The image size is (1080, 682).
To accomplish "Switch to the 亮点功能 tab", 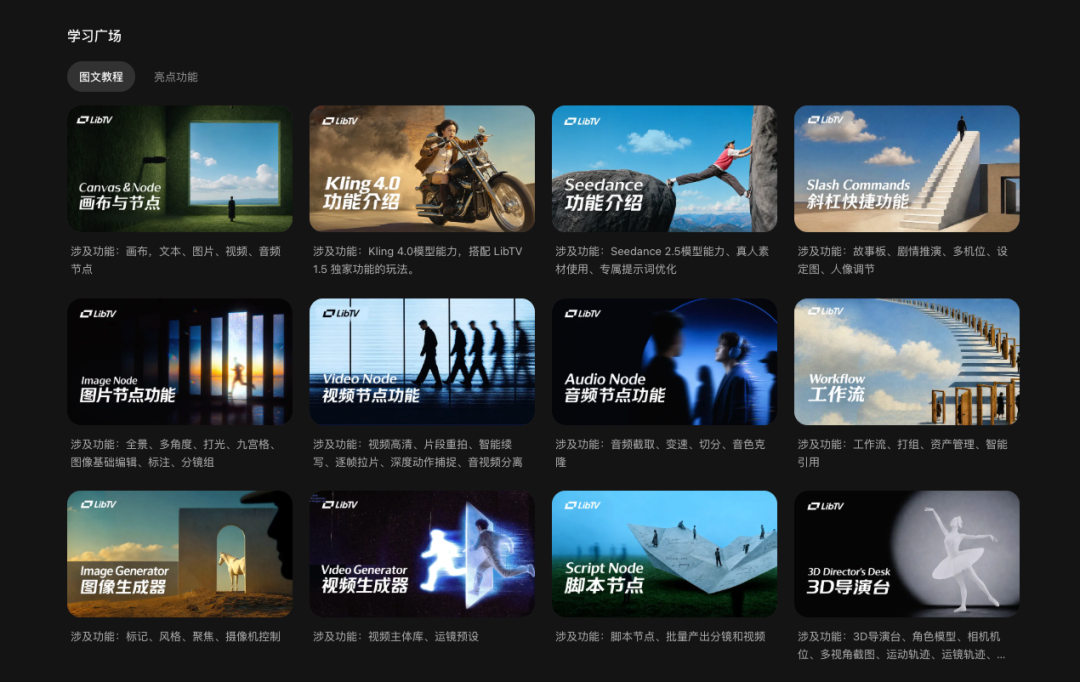I will (x=176, y=76).
